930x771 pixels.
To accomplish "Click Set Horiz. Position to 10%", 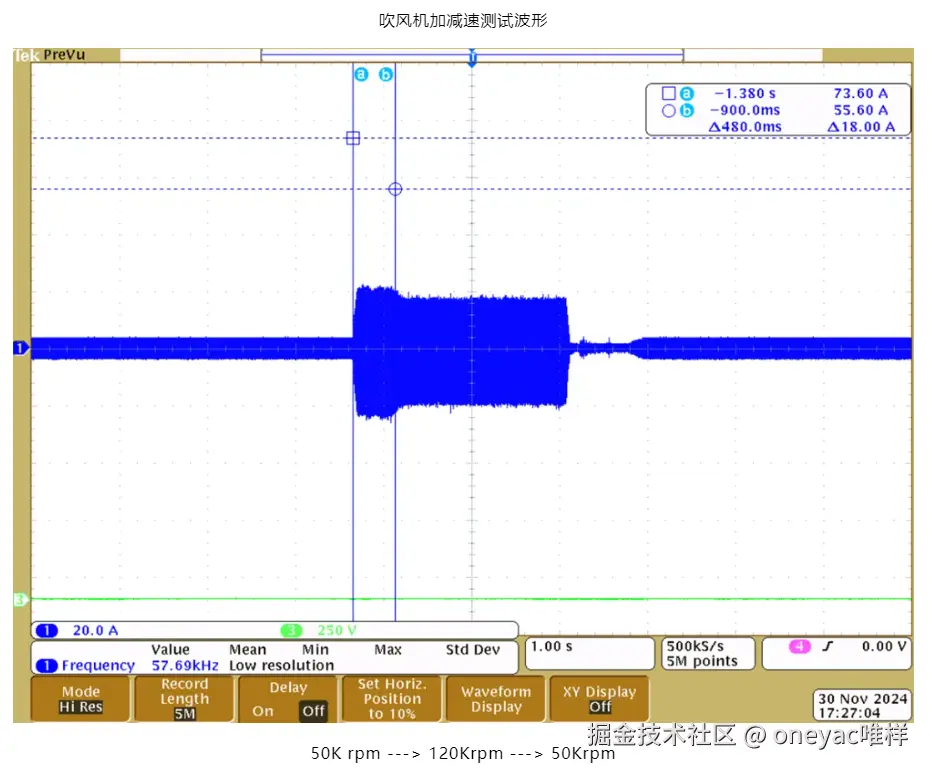I will tap(392, 699).
